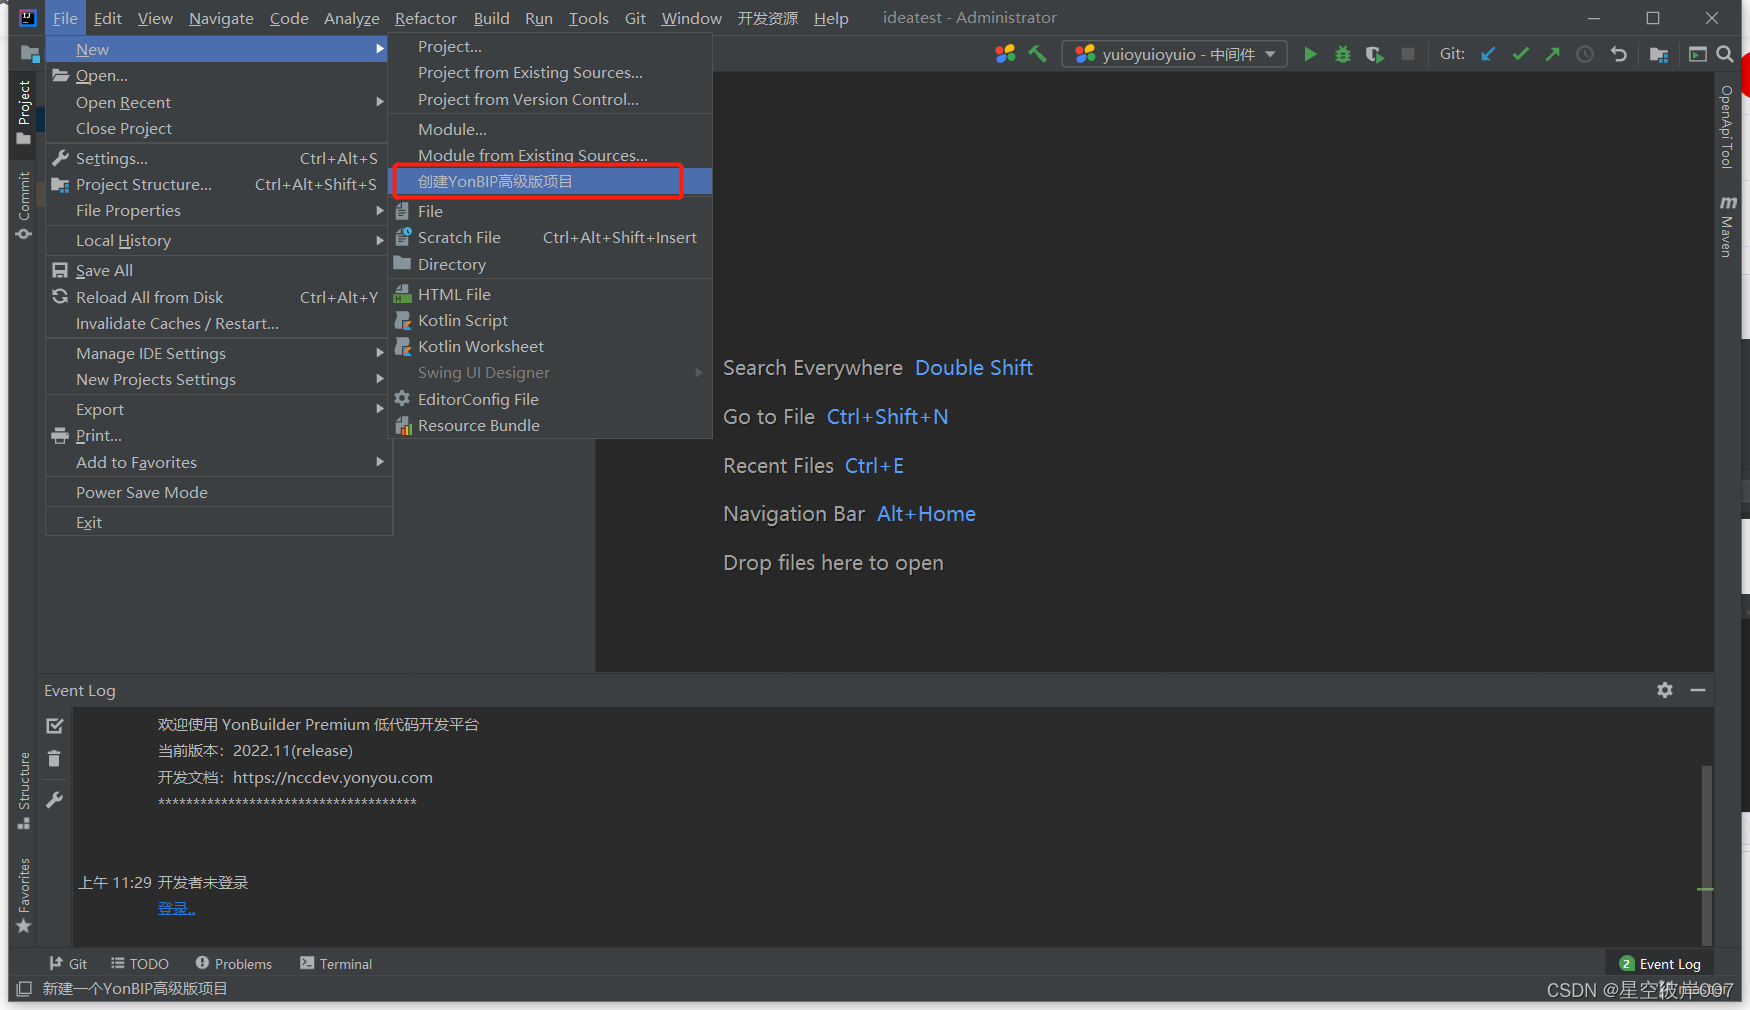1750x1010 pixels.
Task: Expand Open Recent submenu
Action: (x=218, y=102)
